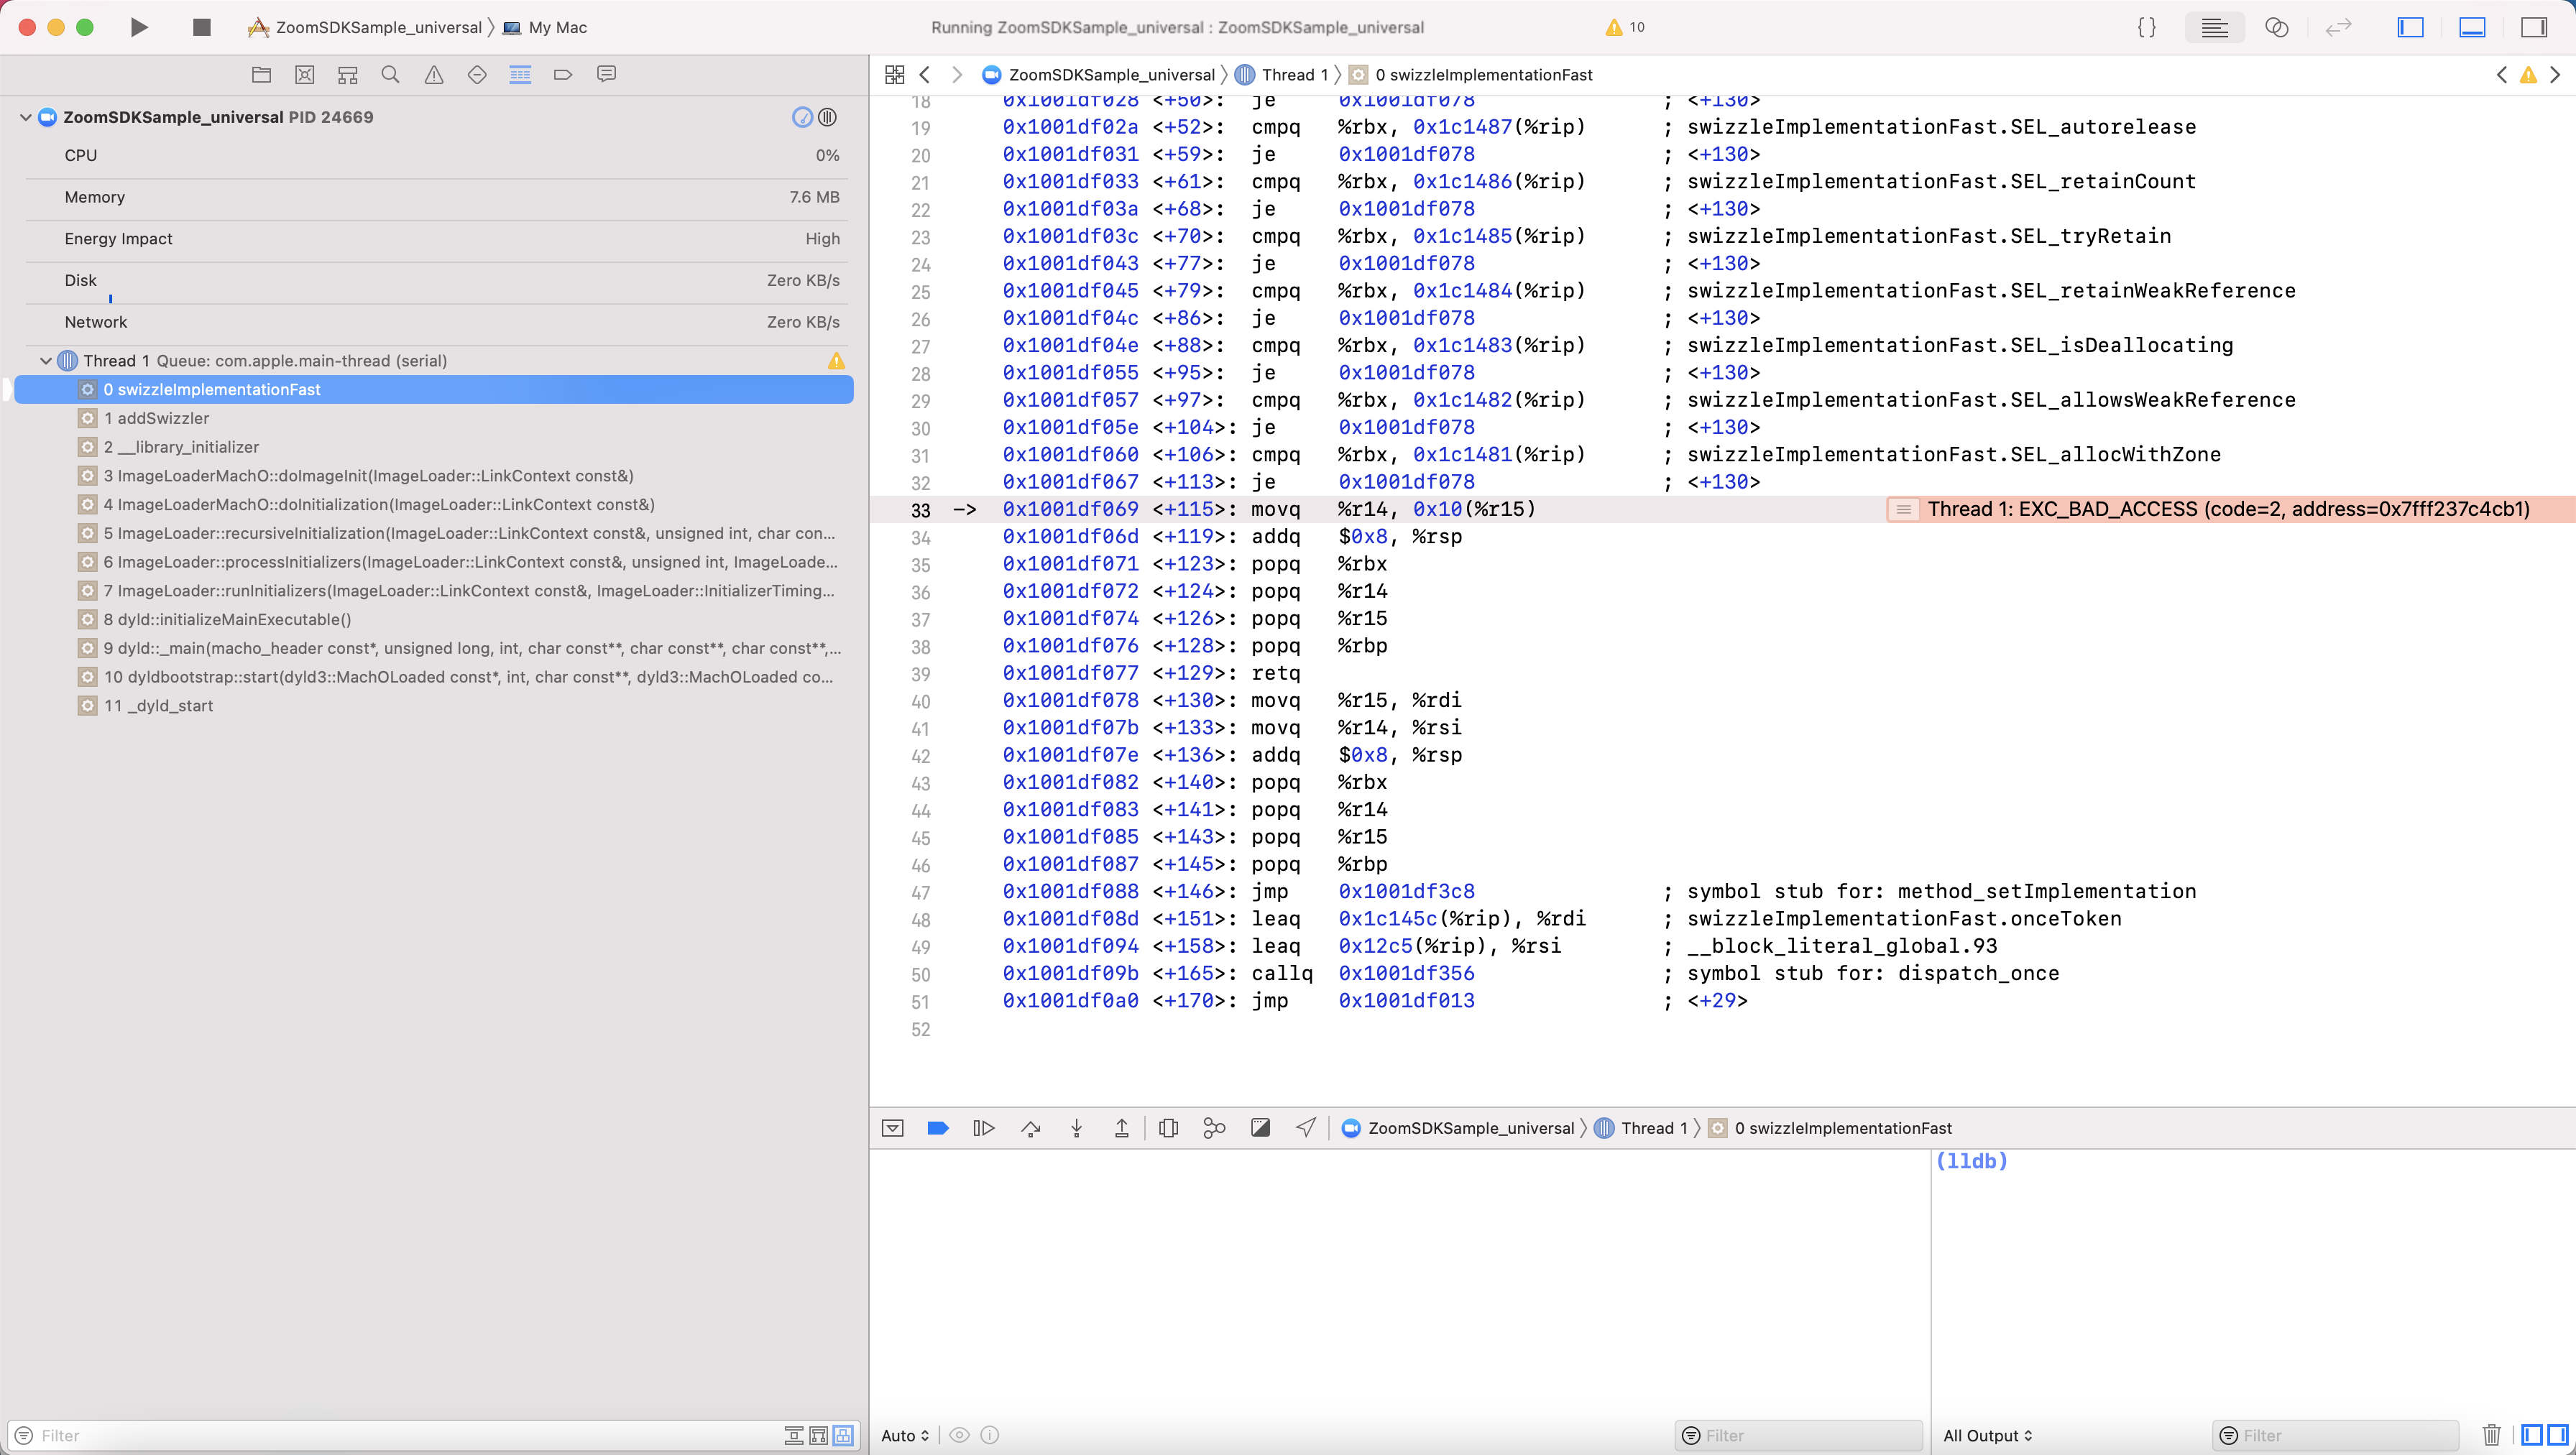Collapse Thread 1 disclosure triangle
The image size is (2576, 1455).
point(46,360)
